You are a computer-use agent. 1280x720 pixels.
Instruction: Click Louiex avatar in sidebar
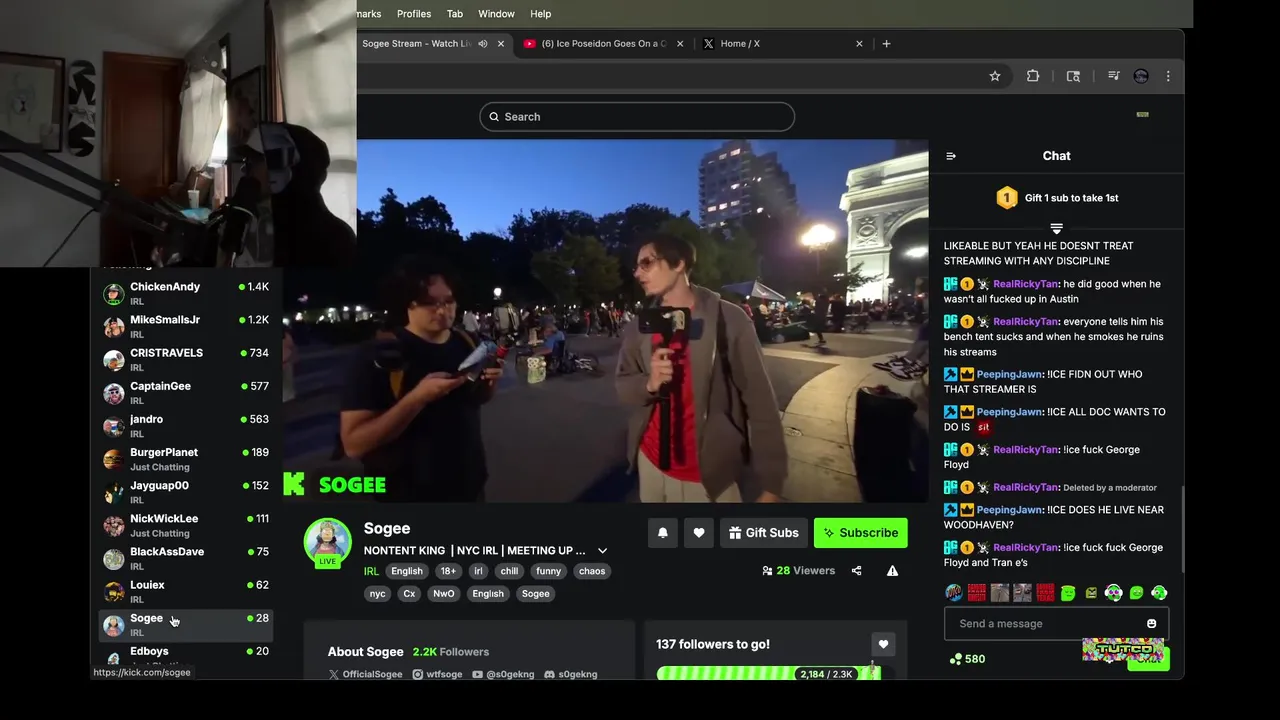(x=114, y=592)
